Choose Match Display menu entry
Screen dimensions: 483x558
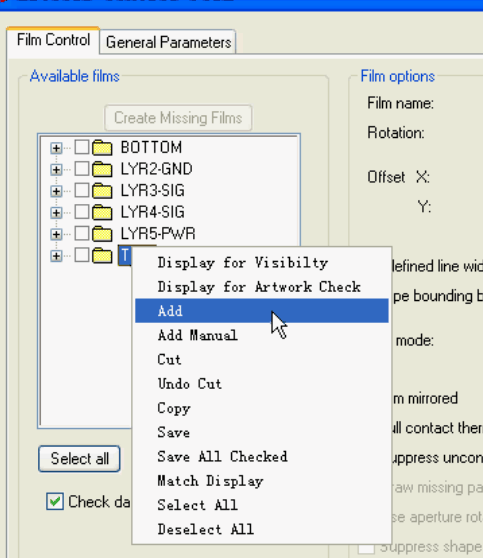pos(262,480)
